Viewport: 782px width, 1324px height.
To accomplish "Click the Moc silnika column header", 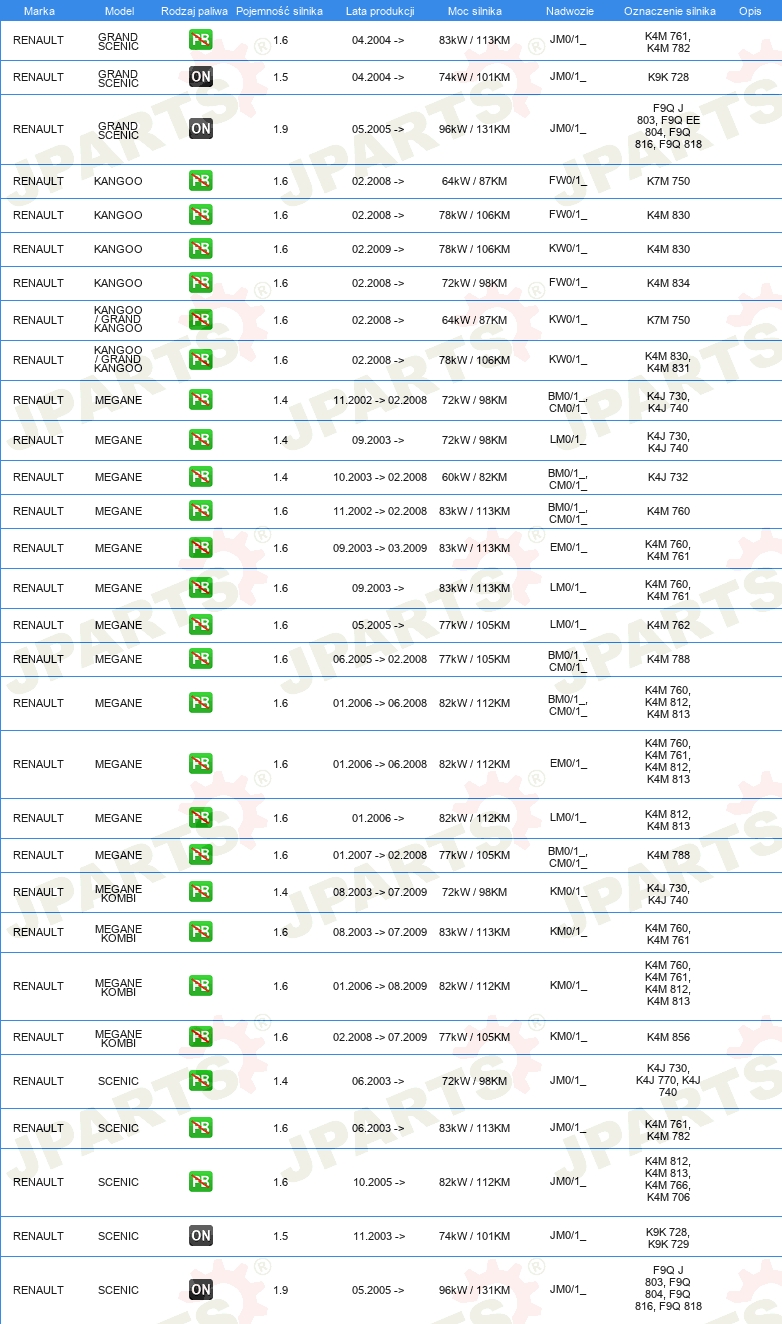I will point(474,10).
